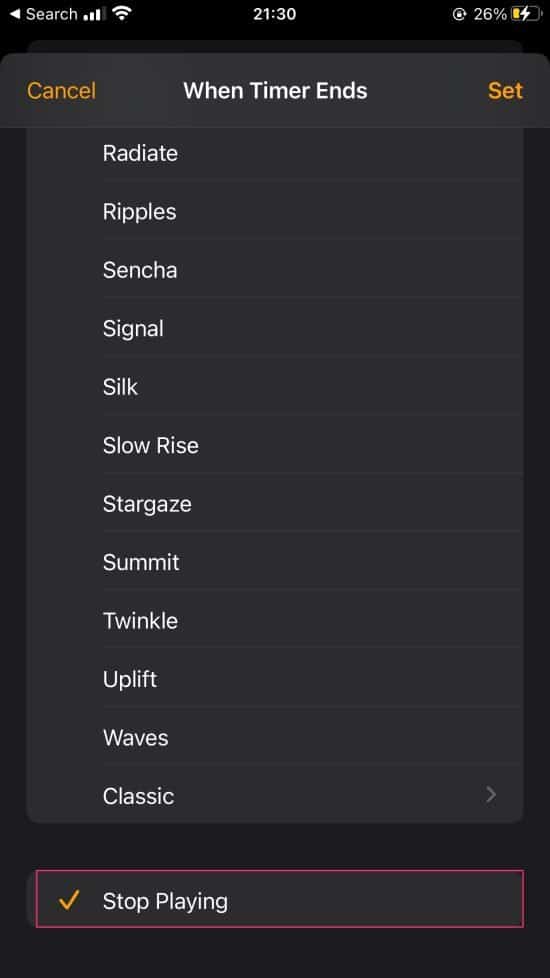Tap the Wi-Fi status icon
The height and width of the screenshot is (978, 550).
(x=122, y=14)
